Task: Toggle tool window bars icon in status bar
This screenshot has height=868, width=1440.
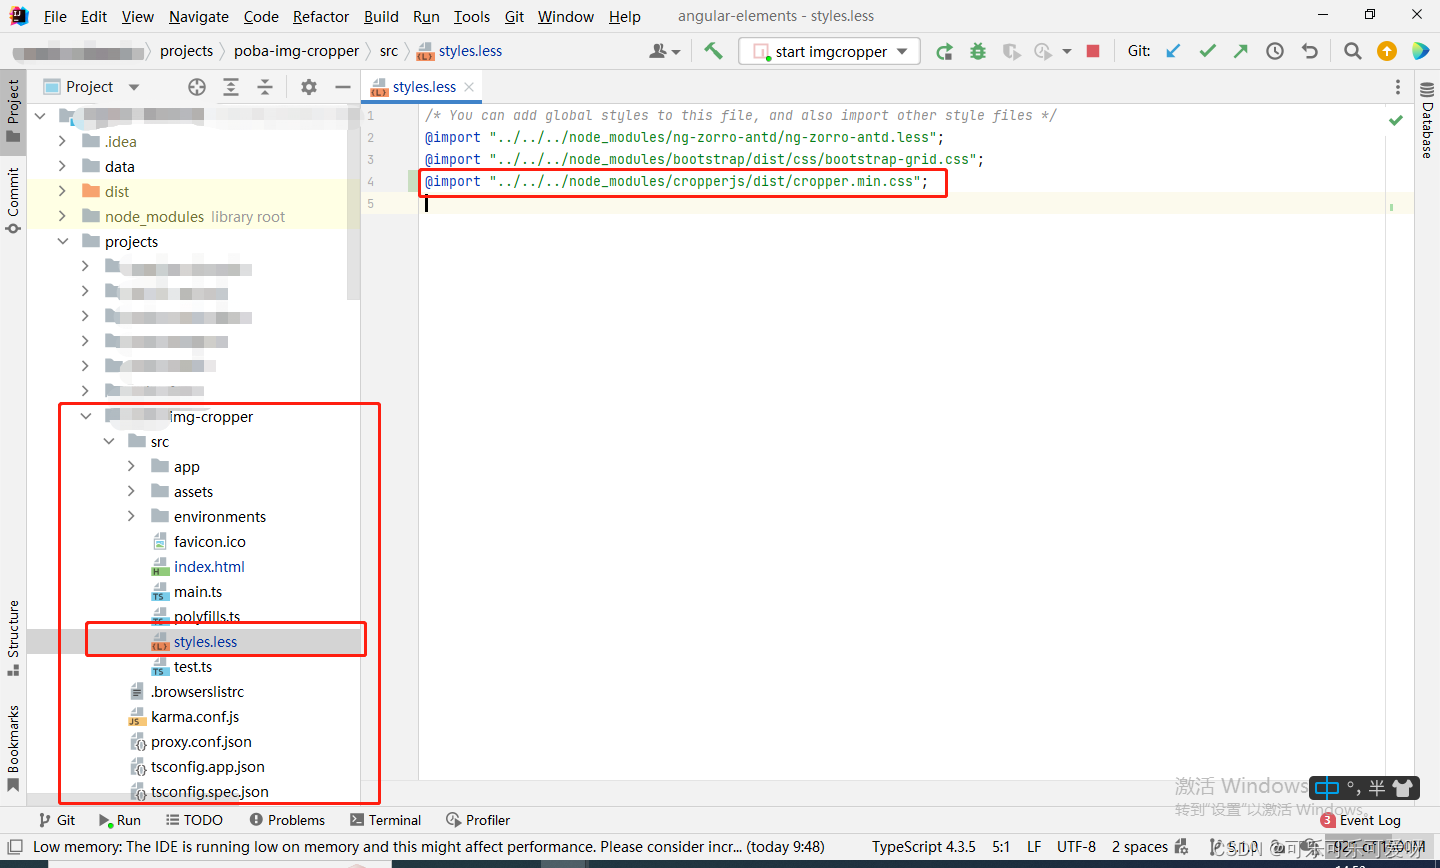Action: [x=15, y=847]
